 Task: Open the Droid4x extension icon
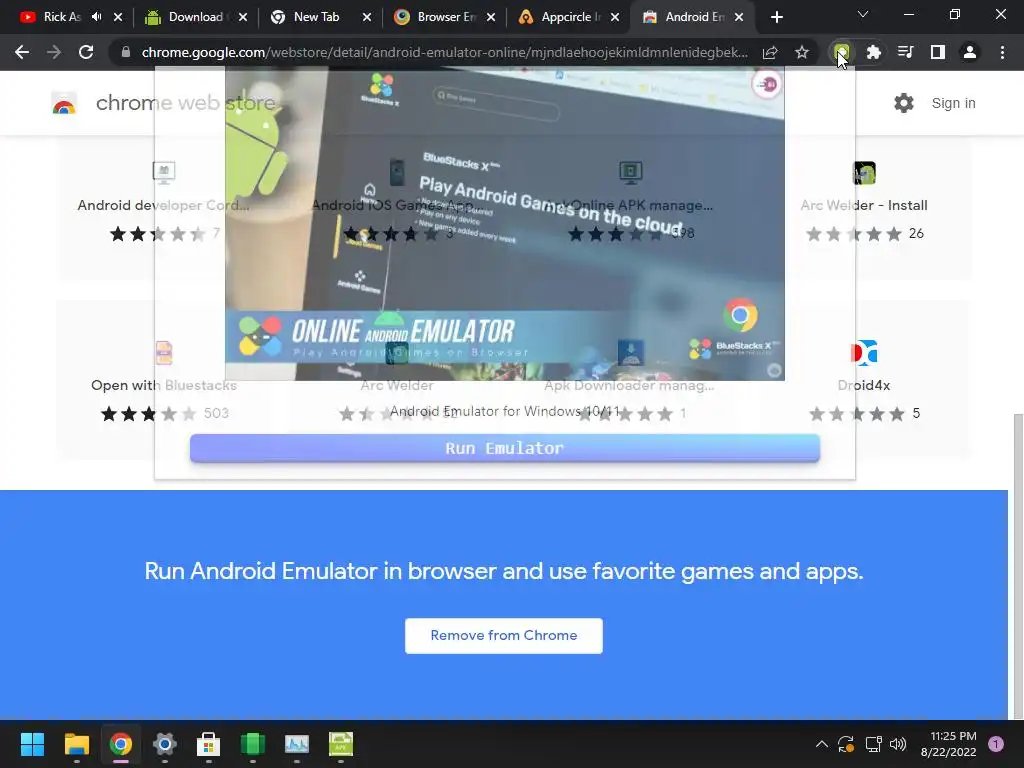[864, 353]
